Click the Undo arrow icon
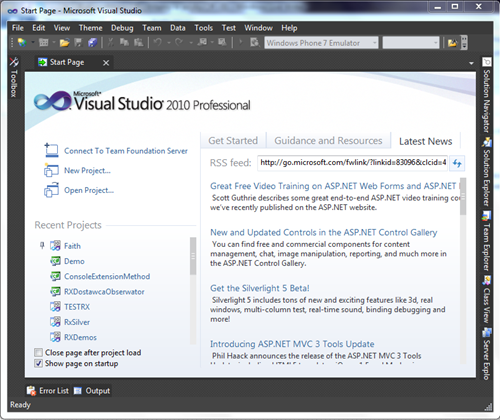Screen dimensions: 500x420 point(158,42)
